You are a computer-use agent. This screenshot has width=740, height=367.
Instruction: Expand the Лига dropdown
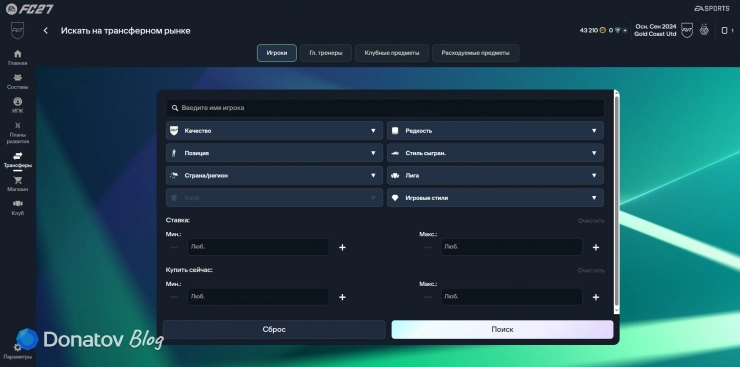(x=495, y=175)
